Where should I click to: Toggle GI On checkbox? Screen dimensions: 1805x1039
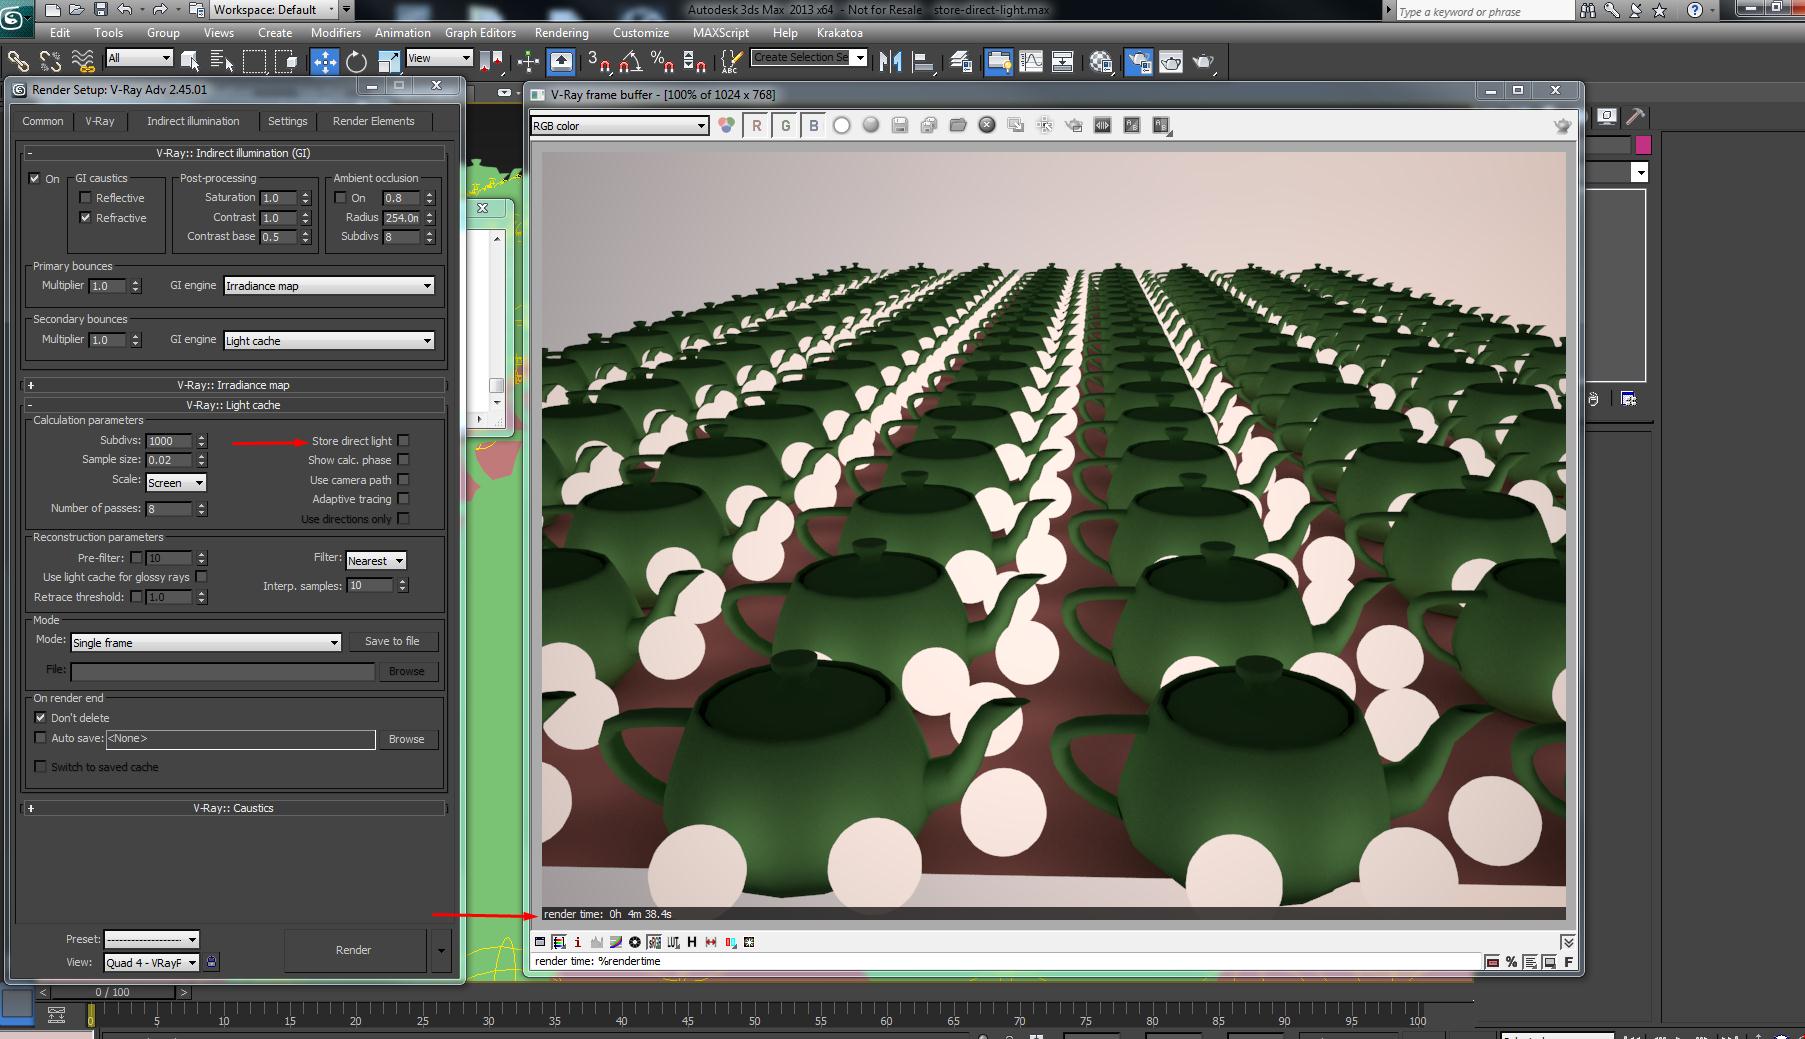[35, 178]
